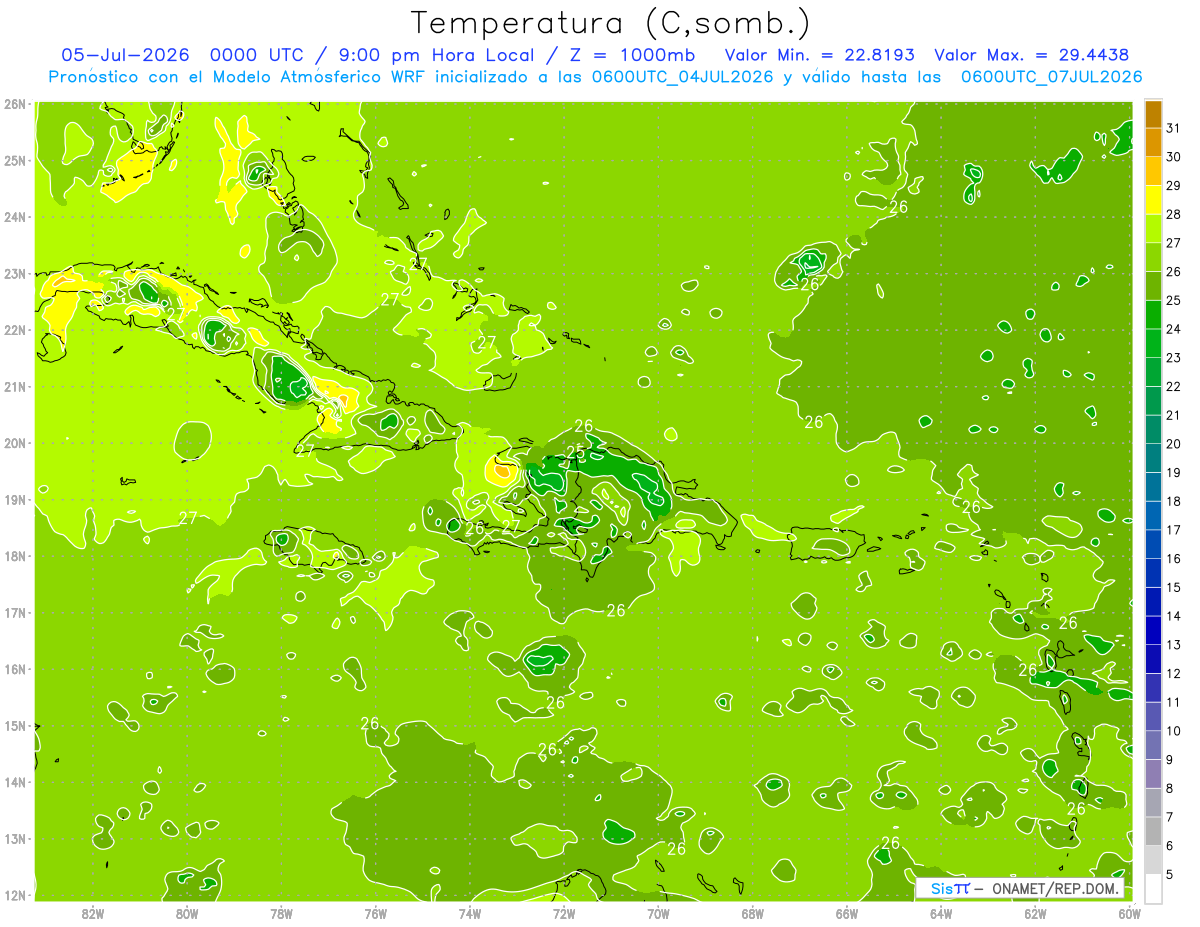Click the 26N latitude axis label
Viewport: 1200px width, 927px height.
15,104
